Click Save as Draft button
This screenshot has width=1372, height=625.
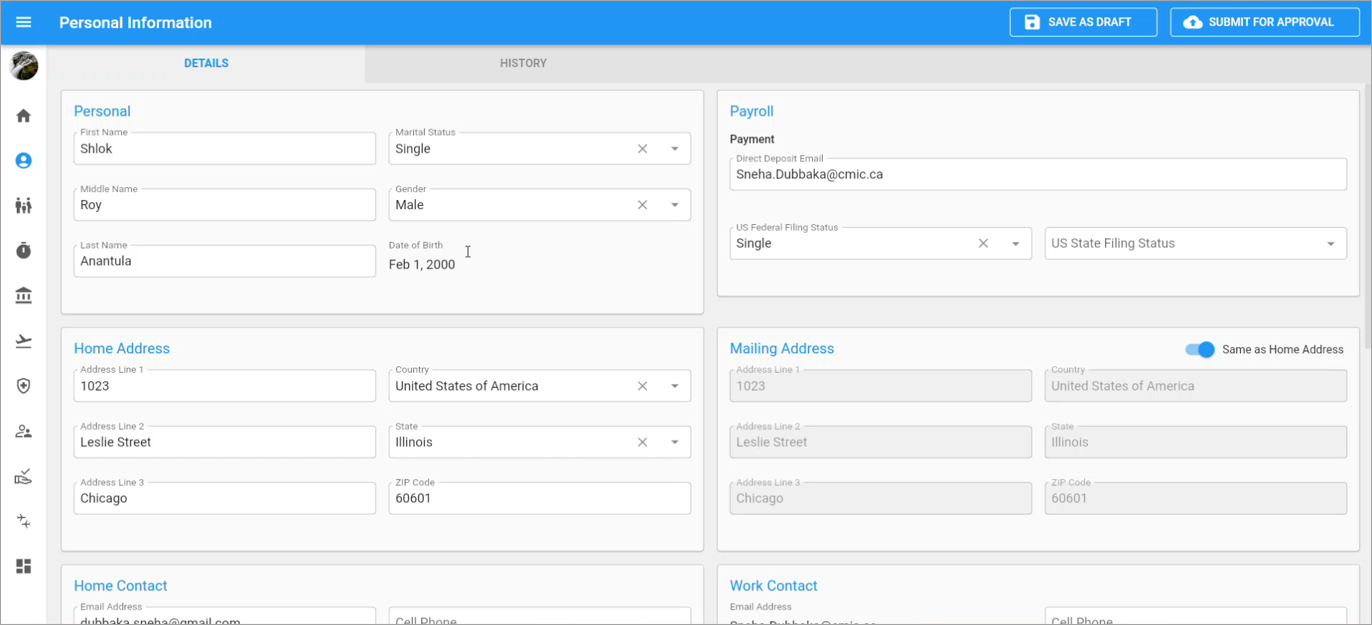[x=1083, y=22]
